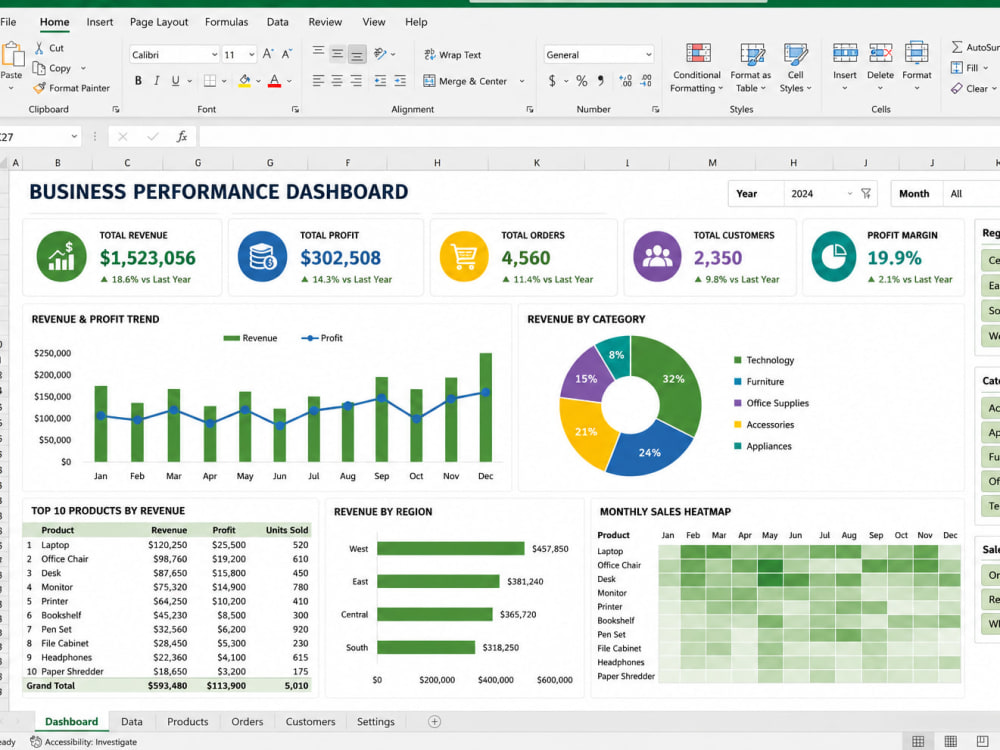Click the Year filter funnel icon

[x=865, y=193]
